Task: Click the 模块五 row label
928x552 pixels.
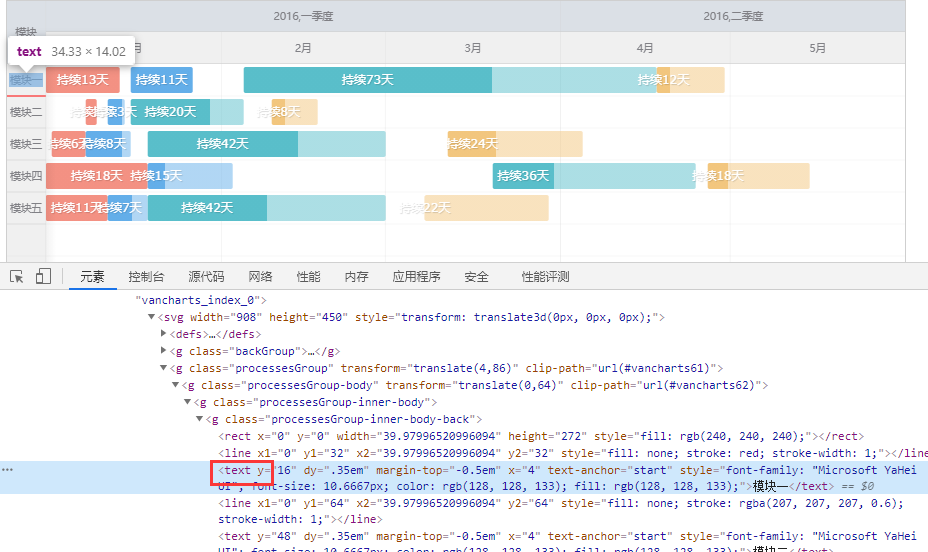Action: [x=26, y=208]
